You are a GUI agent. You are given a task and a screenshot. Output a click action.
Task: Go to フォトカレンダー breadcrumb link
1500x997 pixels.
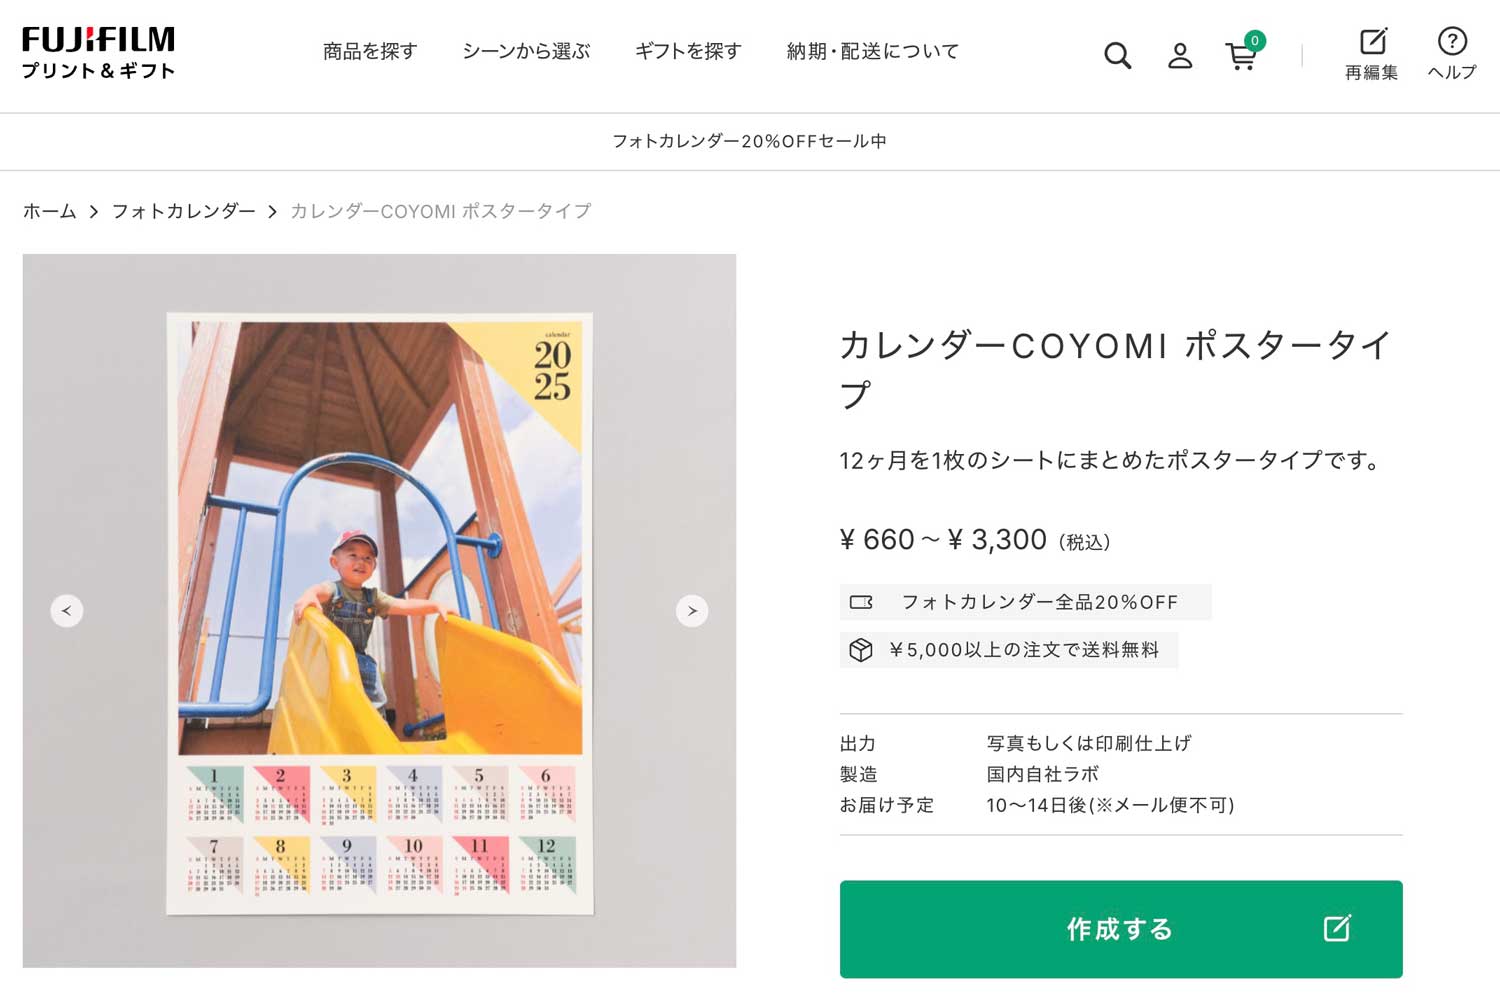[x=184, y=211]
